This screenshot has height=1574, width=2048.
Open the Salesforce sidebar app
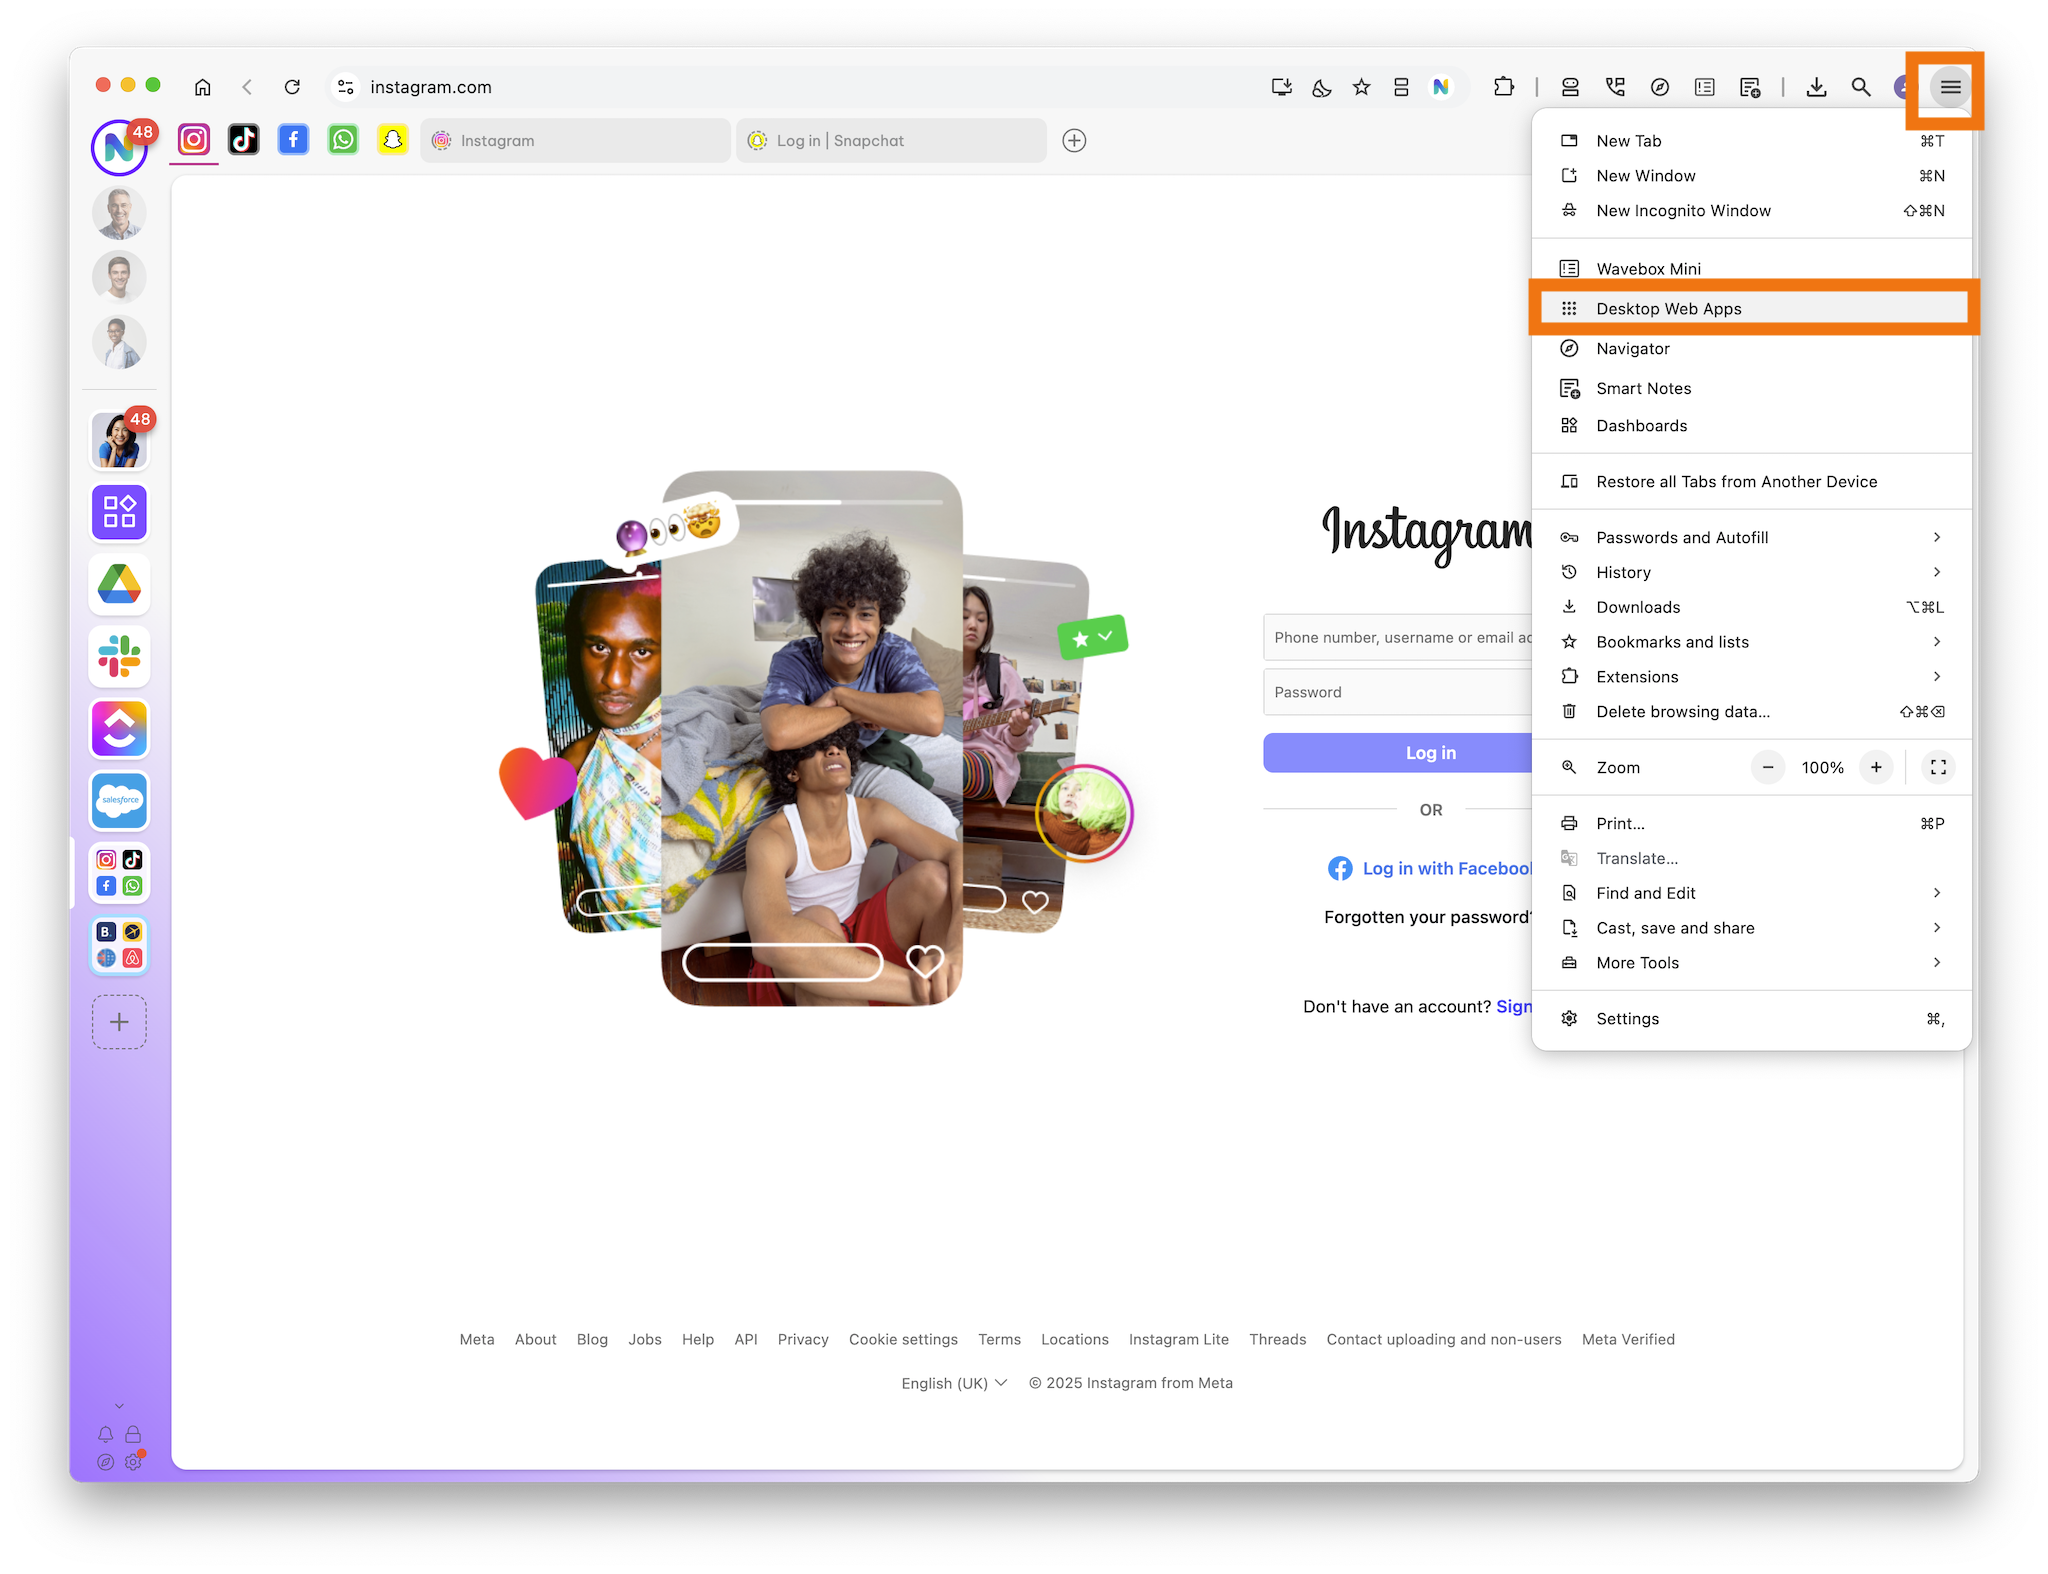tap(120, 800)
